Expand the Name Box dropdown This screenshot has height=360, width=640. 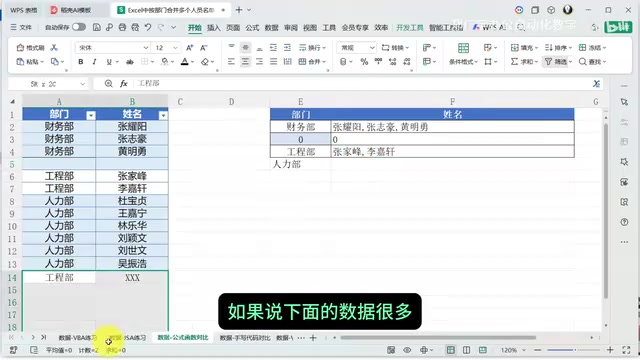tap(83, 84)
